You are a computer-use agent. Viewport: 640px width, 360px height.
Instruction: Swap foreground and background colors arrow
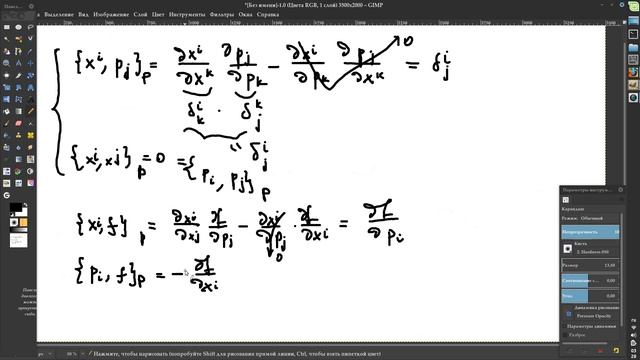pos(25,205)
